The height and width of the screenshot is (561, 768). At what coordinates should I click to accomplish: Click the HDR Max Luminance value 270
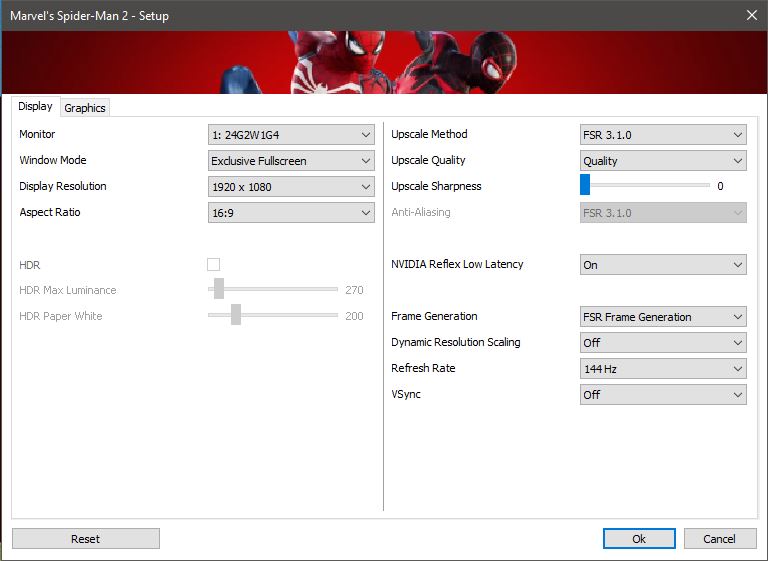coord(354,290)
